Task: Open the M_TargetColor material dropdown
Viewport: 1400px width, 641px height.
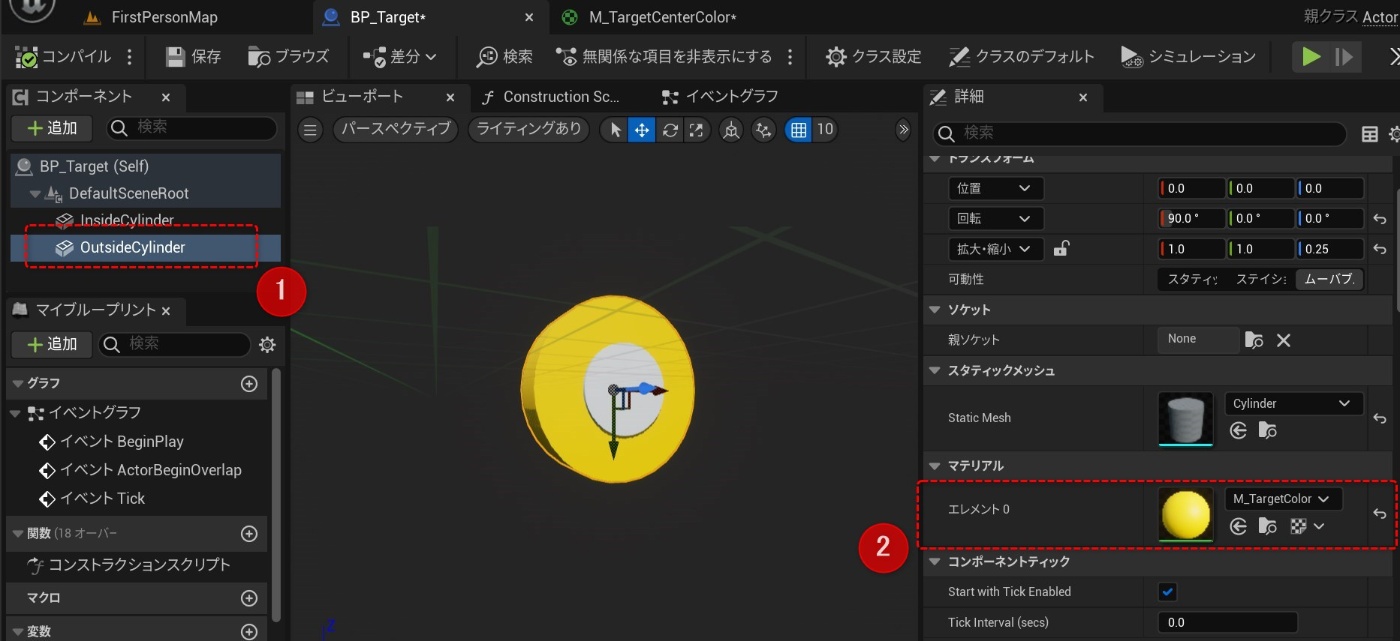Action: tap(1283, 498)
